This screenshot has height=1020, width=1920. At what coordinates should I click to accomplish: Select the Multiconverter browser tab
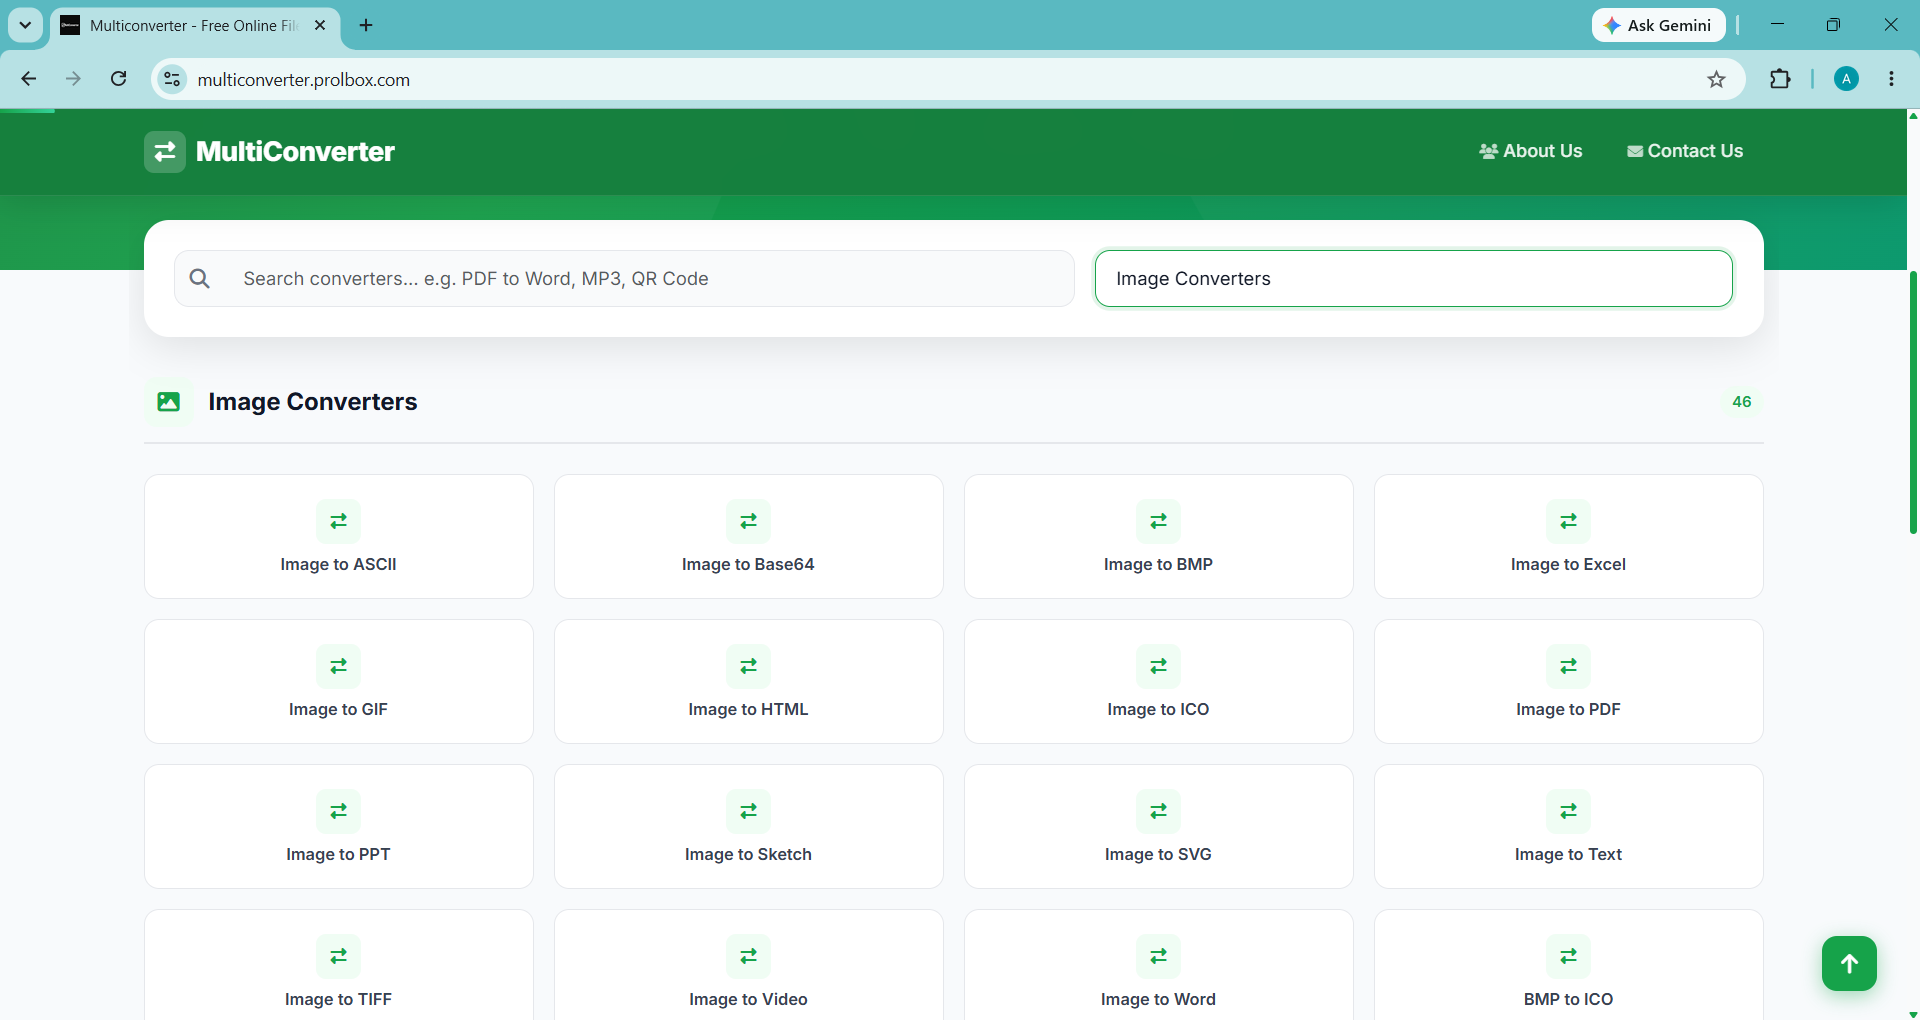[196, 25]
